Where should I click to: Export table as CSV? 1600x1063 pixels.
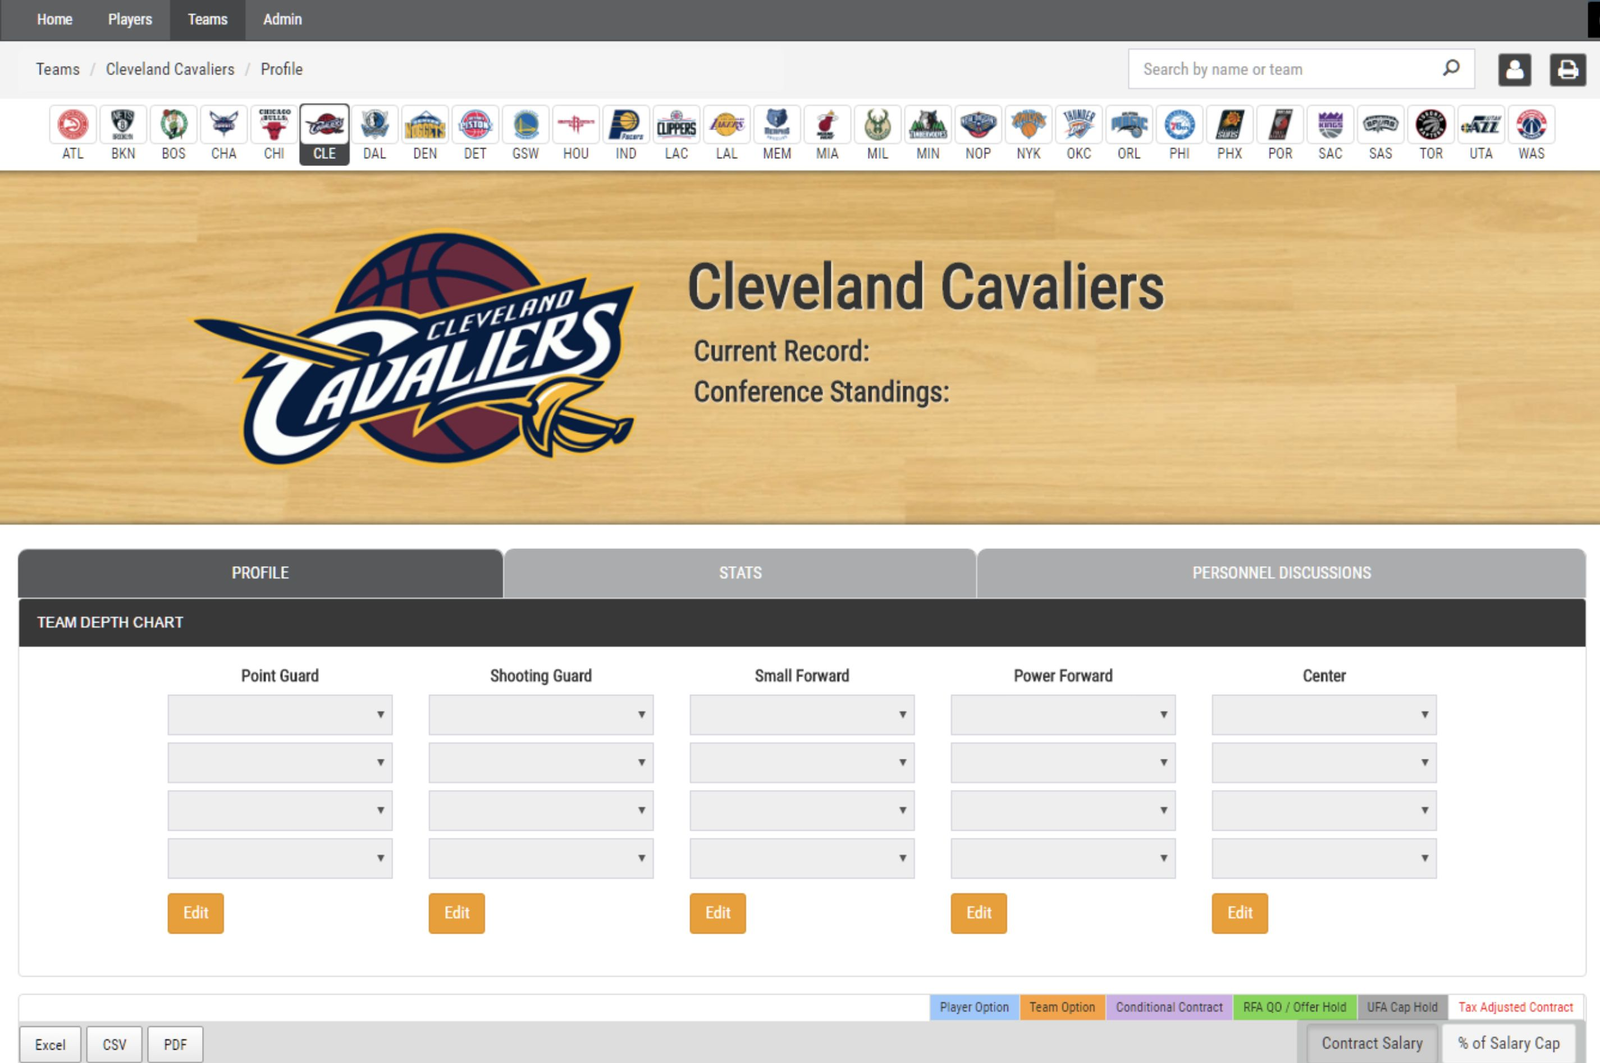coord(114,1044)
